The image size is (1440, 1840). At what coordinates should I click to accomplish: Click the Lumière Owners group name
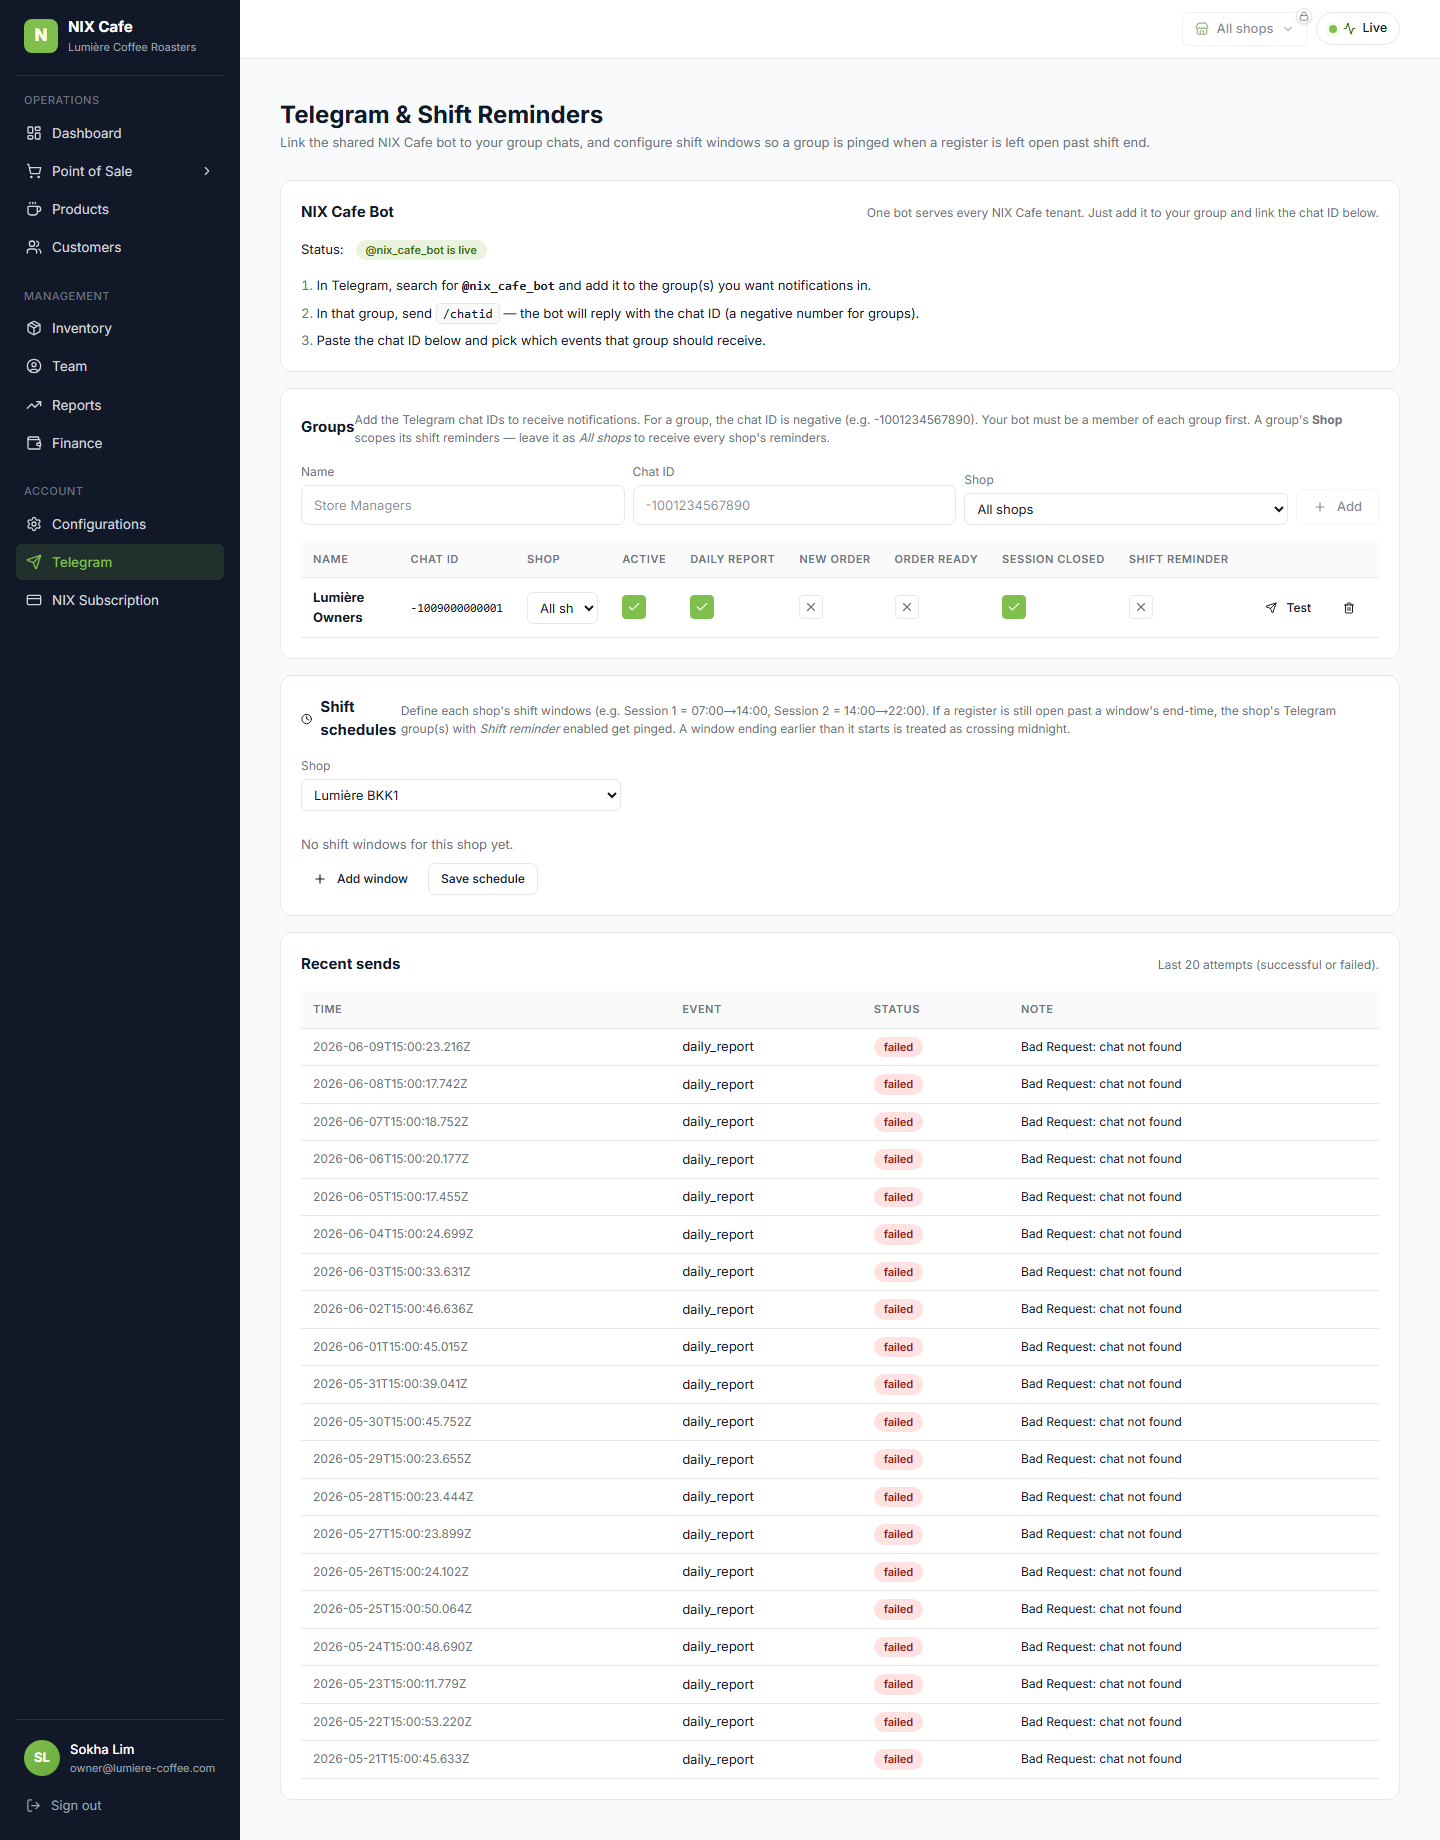(x=339, y=608)
